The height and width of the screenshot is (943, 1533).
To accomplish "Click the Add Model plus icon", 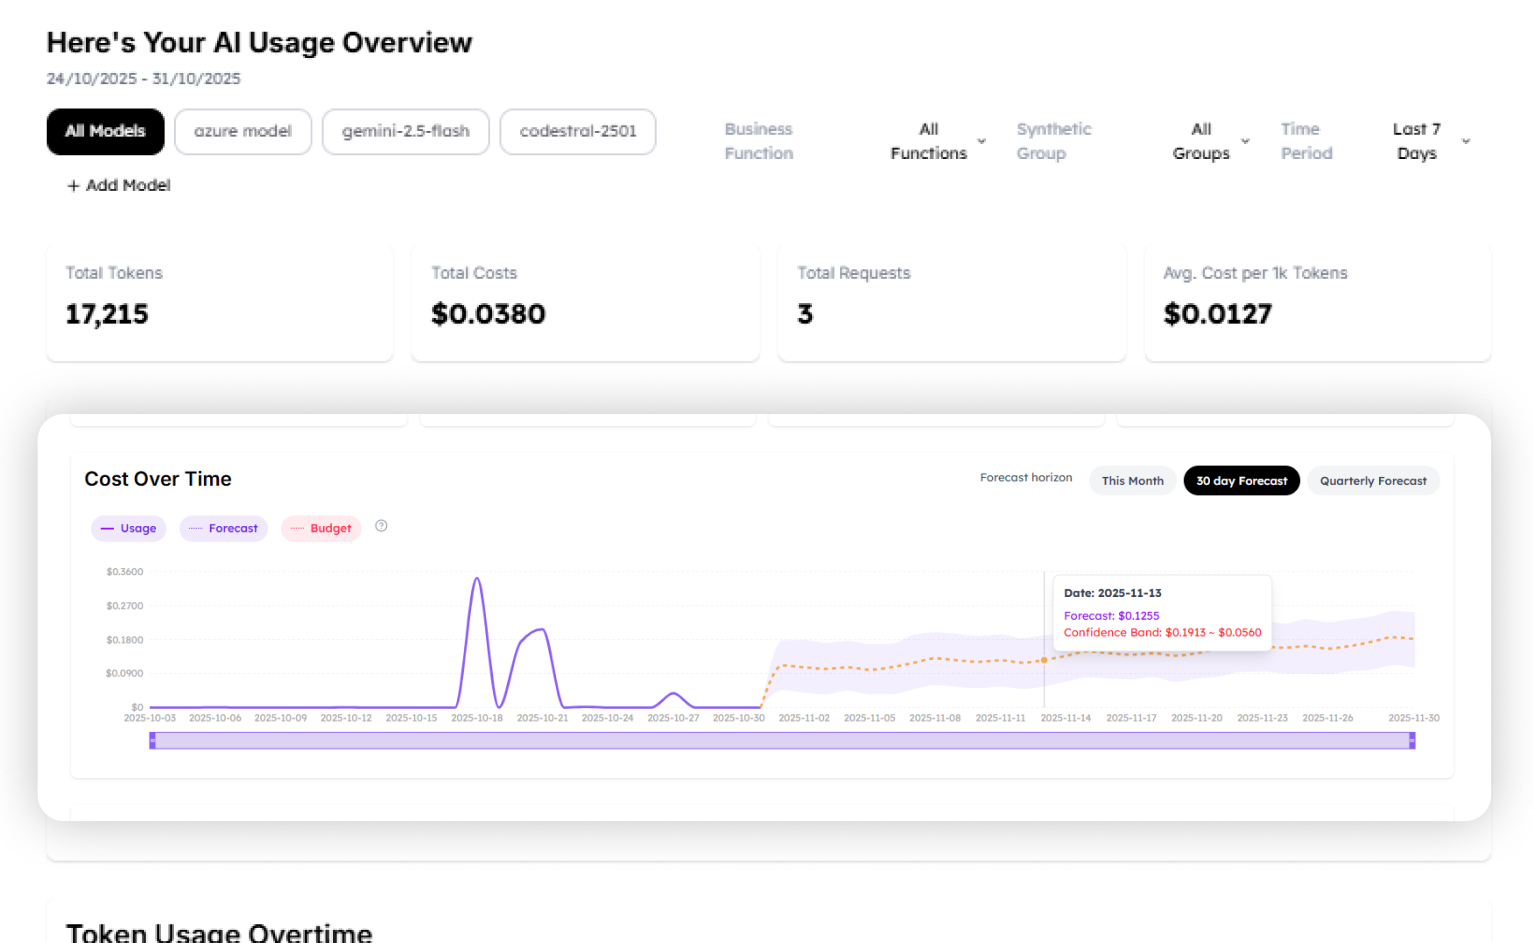I will pyautogui.click(x=72, y=185).
